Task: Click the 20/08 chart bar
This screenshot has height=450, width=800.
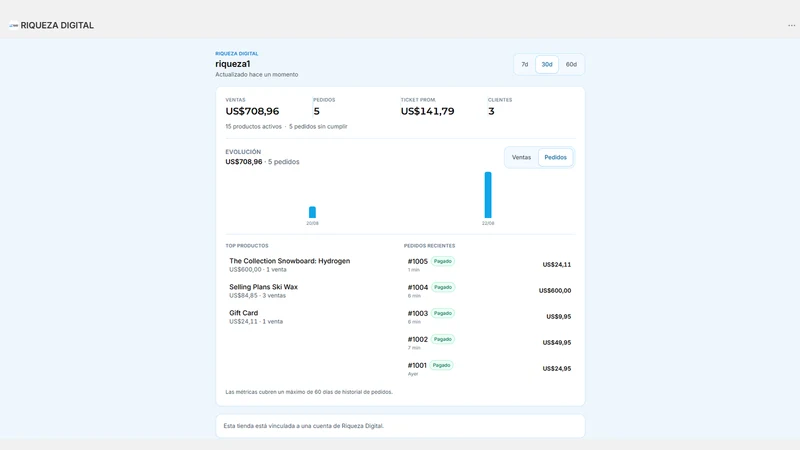Action: click(x=312, y=212)
